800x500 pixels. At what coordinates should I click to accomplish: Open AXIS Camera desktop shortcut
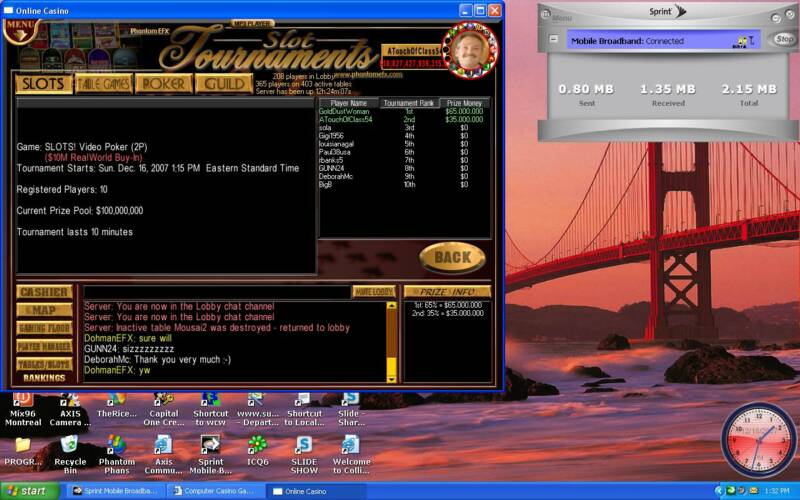tap(70, 410)
